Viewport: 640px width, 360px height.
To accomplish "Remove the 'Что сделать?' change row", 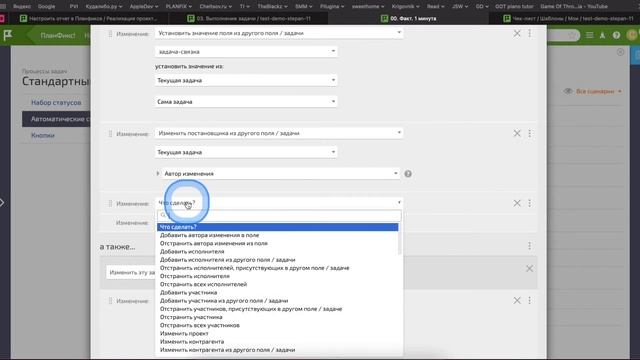I will coord(517,203).
